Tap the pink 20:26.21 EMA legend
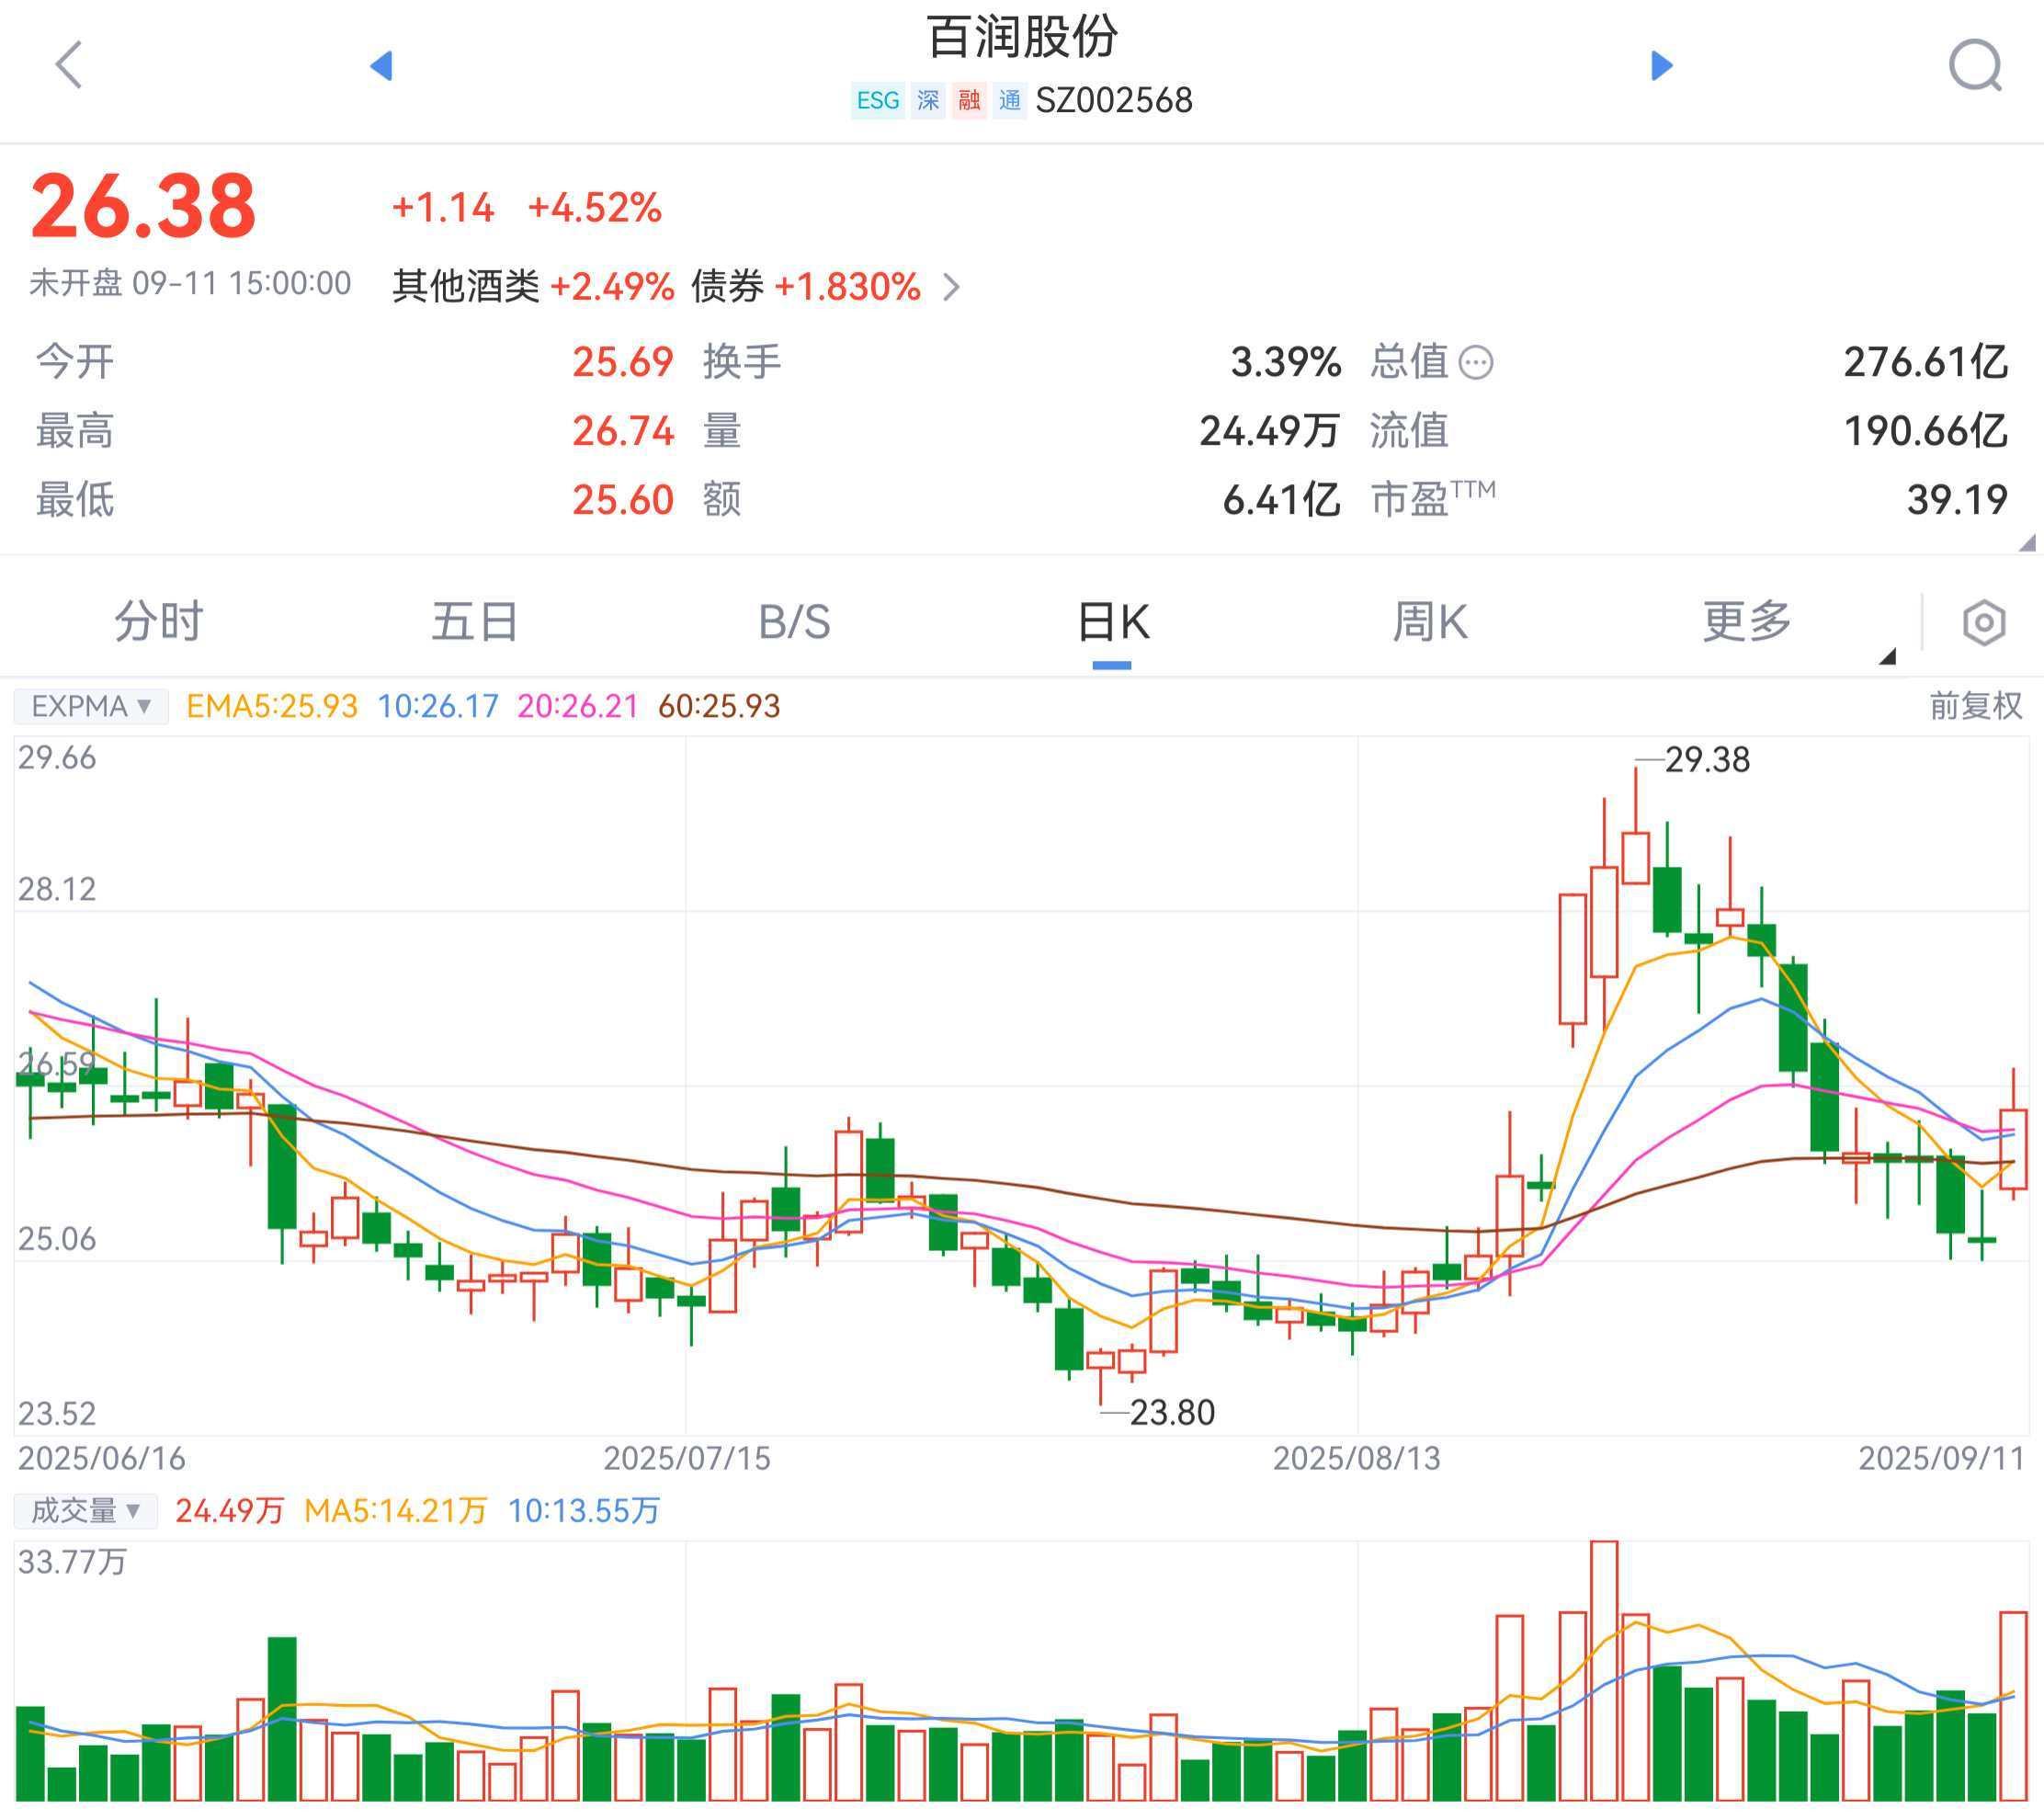The image size is (2044, 1820). 578,706
